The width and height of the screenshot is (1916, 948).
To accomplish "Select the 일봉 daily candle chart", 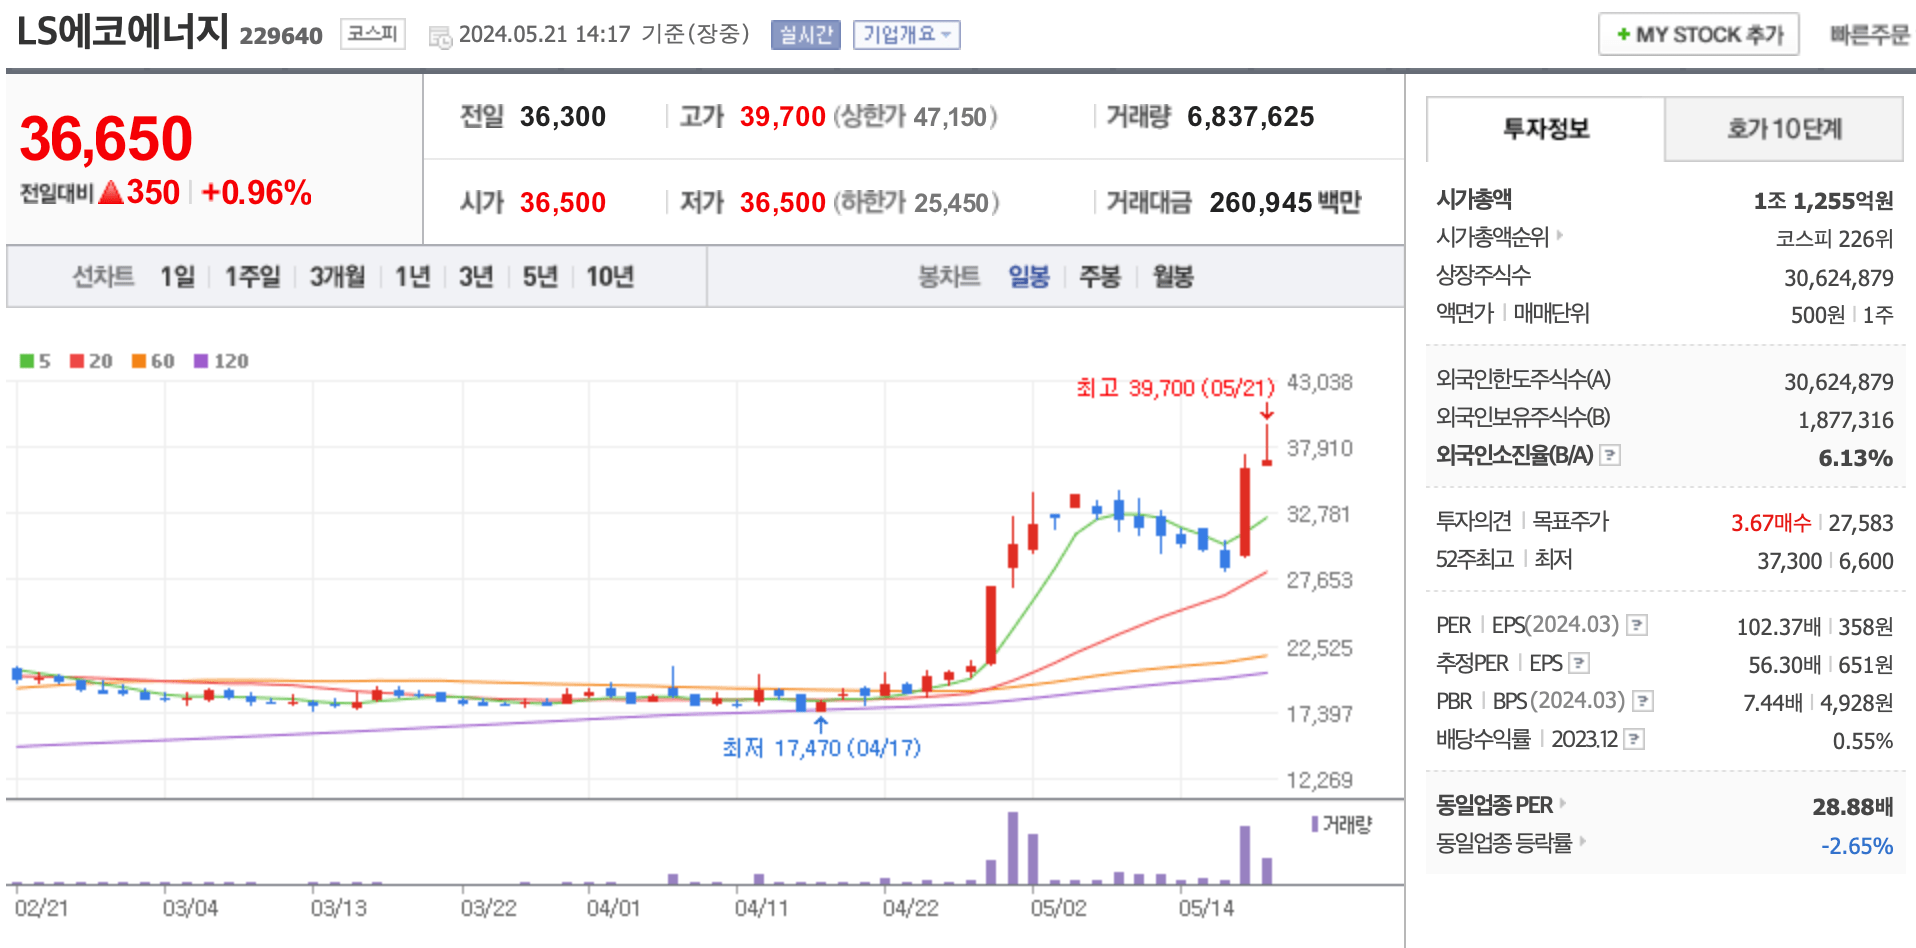I will pyautogui.click(x=1029, y=277).
